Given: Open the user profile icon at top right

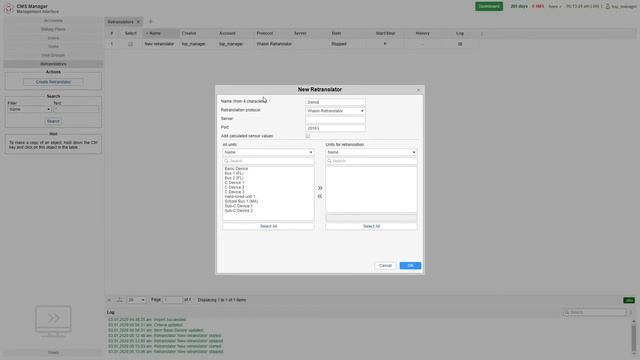Looking at the screenshot, I should (607, 7).
